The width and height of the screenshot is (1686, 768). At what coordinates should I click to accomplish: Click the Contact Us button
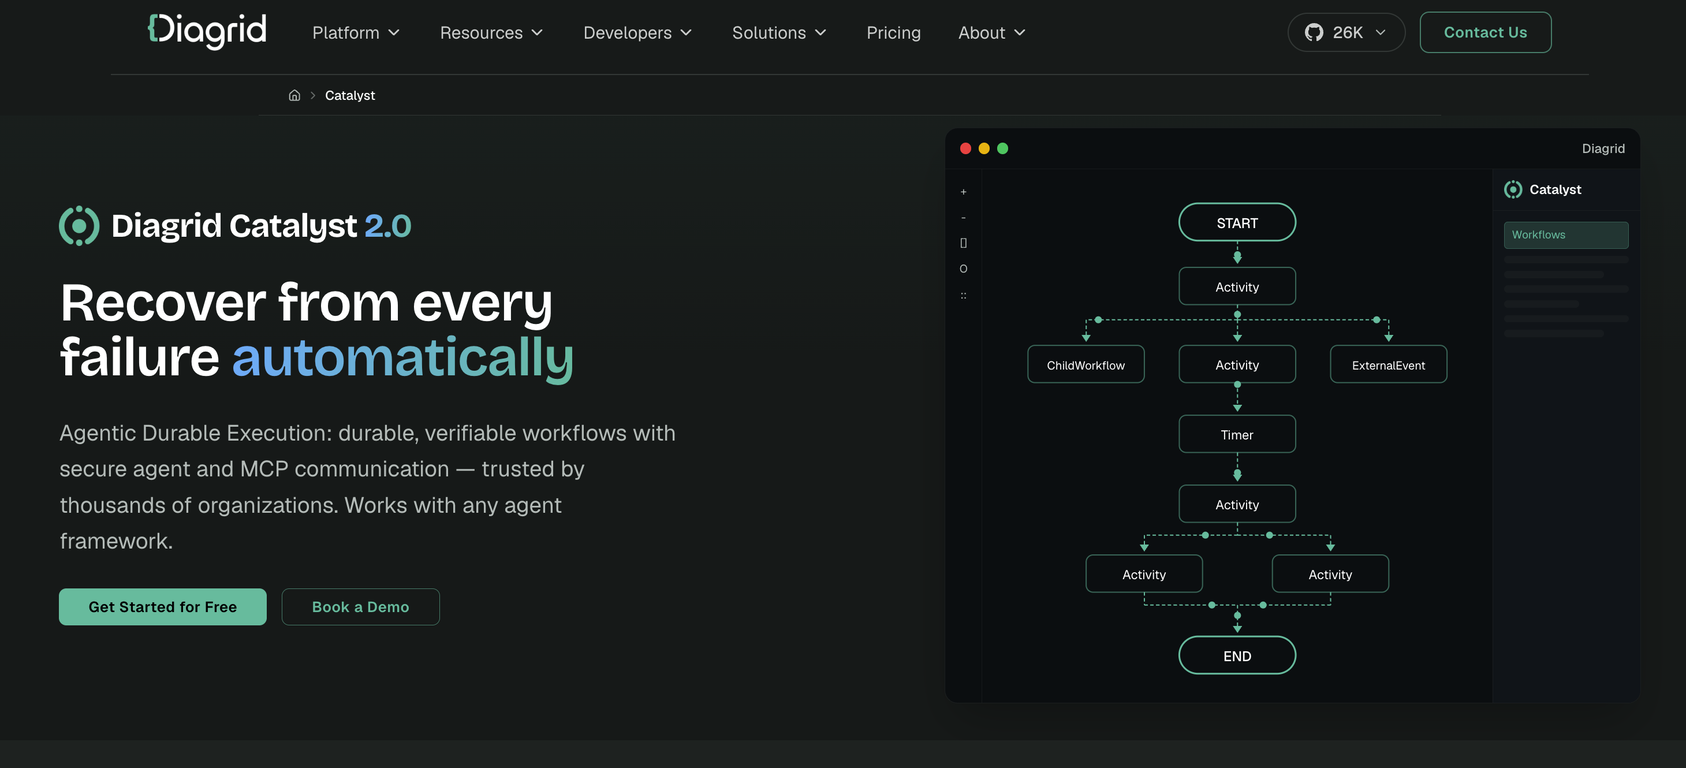click(1485, 32)
